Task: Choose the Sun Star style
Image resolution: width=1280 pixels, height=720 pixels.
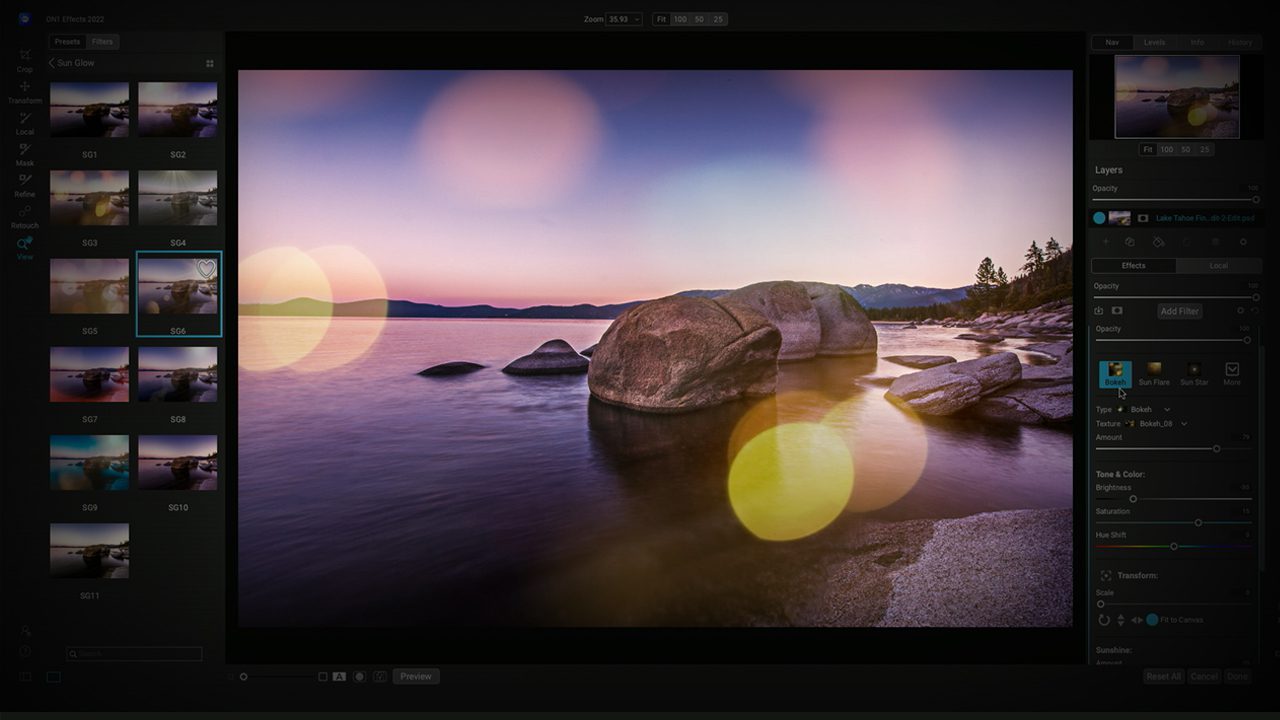Action: coord(1194,374)
